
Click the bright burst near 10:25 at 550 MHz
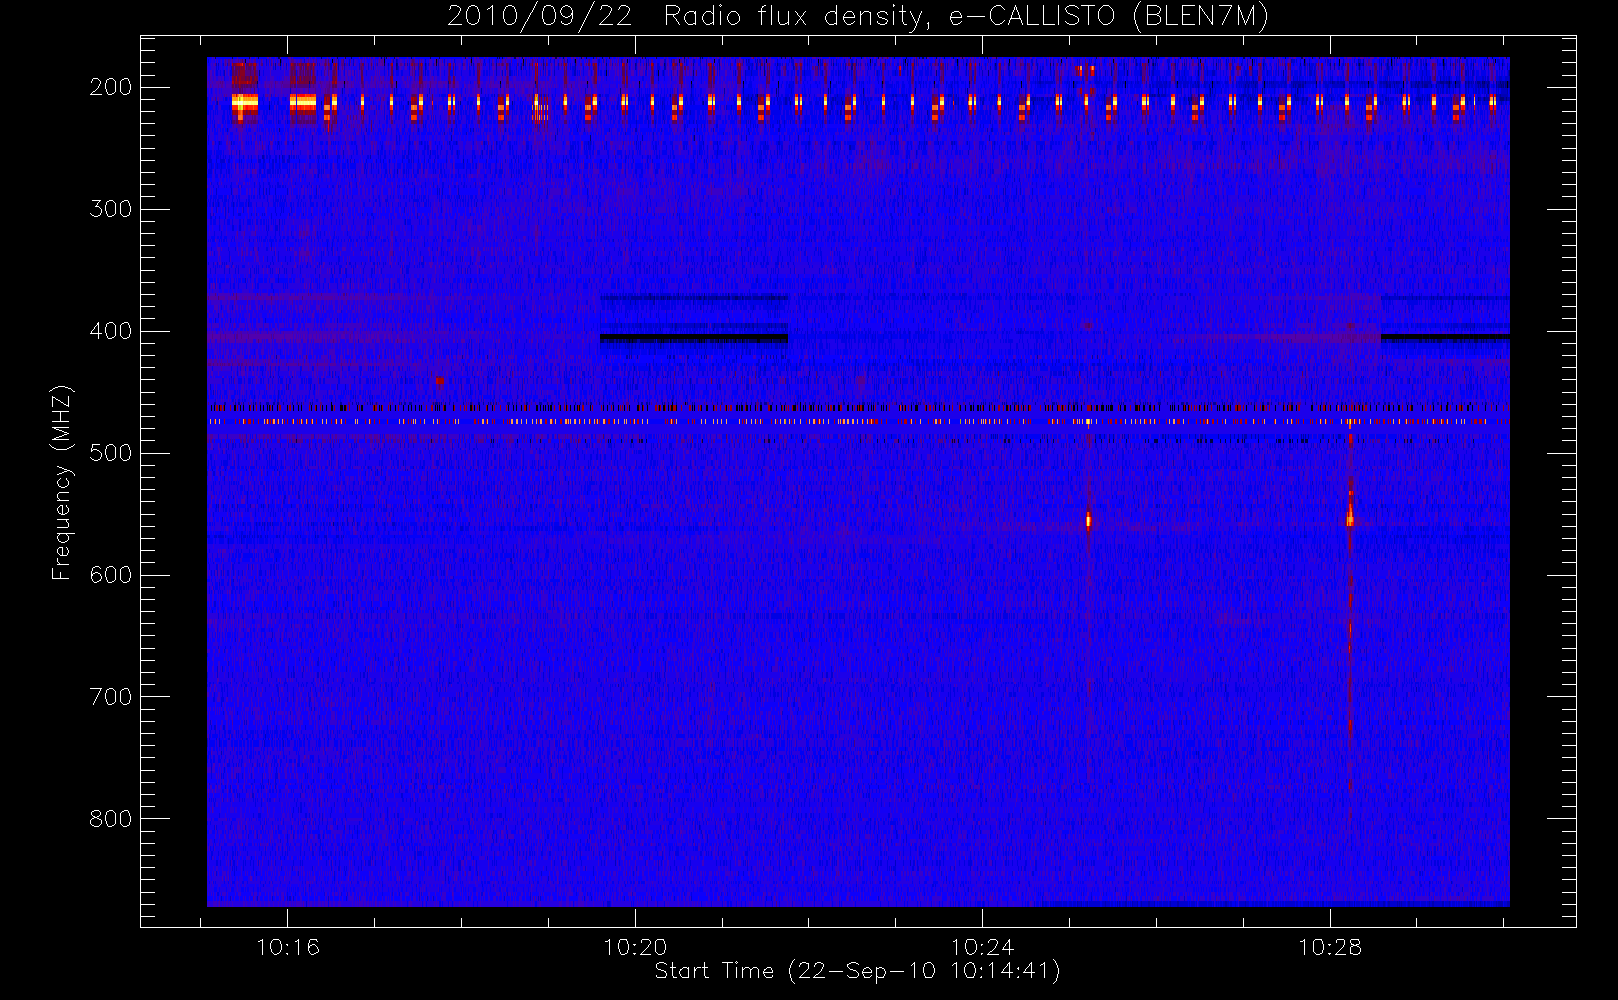1089,520
